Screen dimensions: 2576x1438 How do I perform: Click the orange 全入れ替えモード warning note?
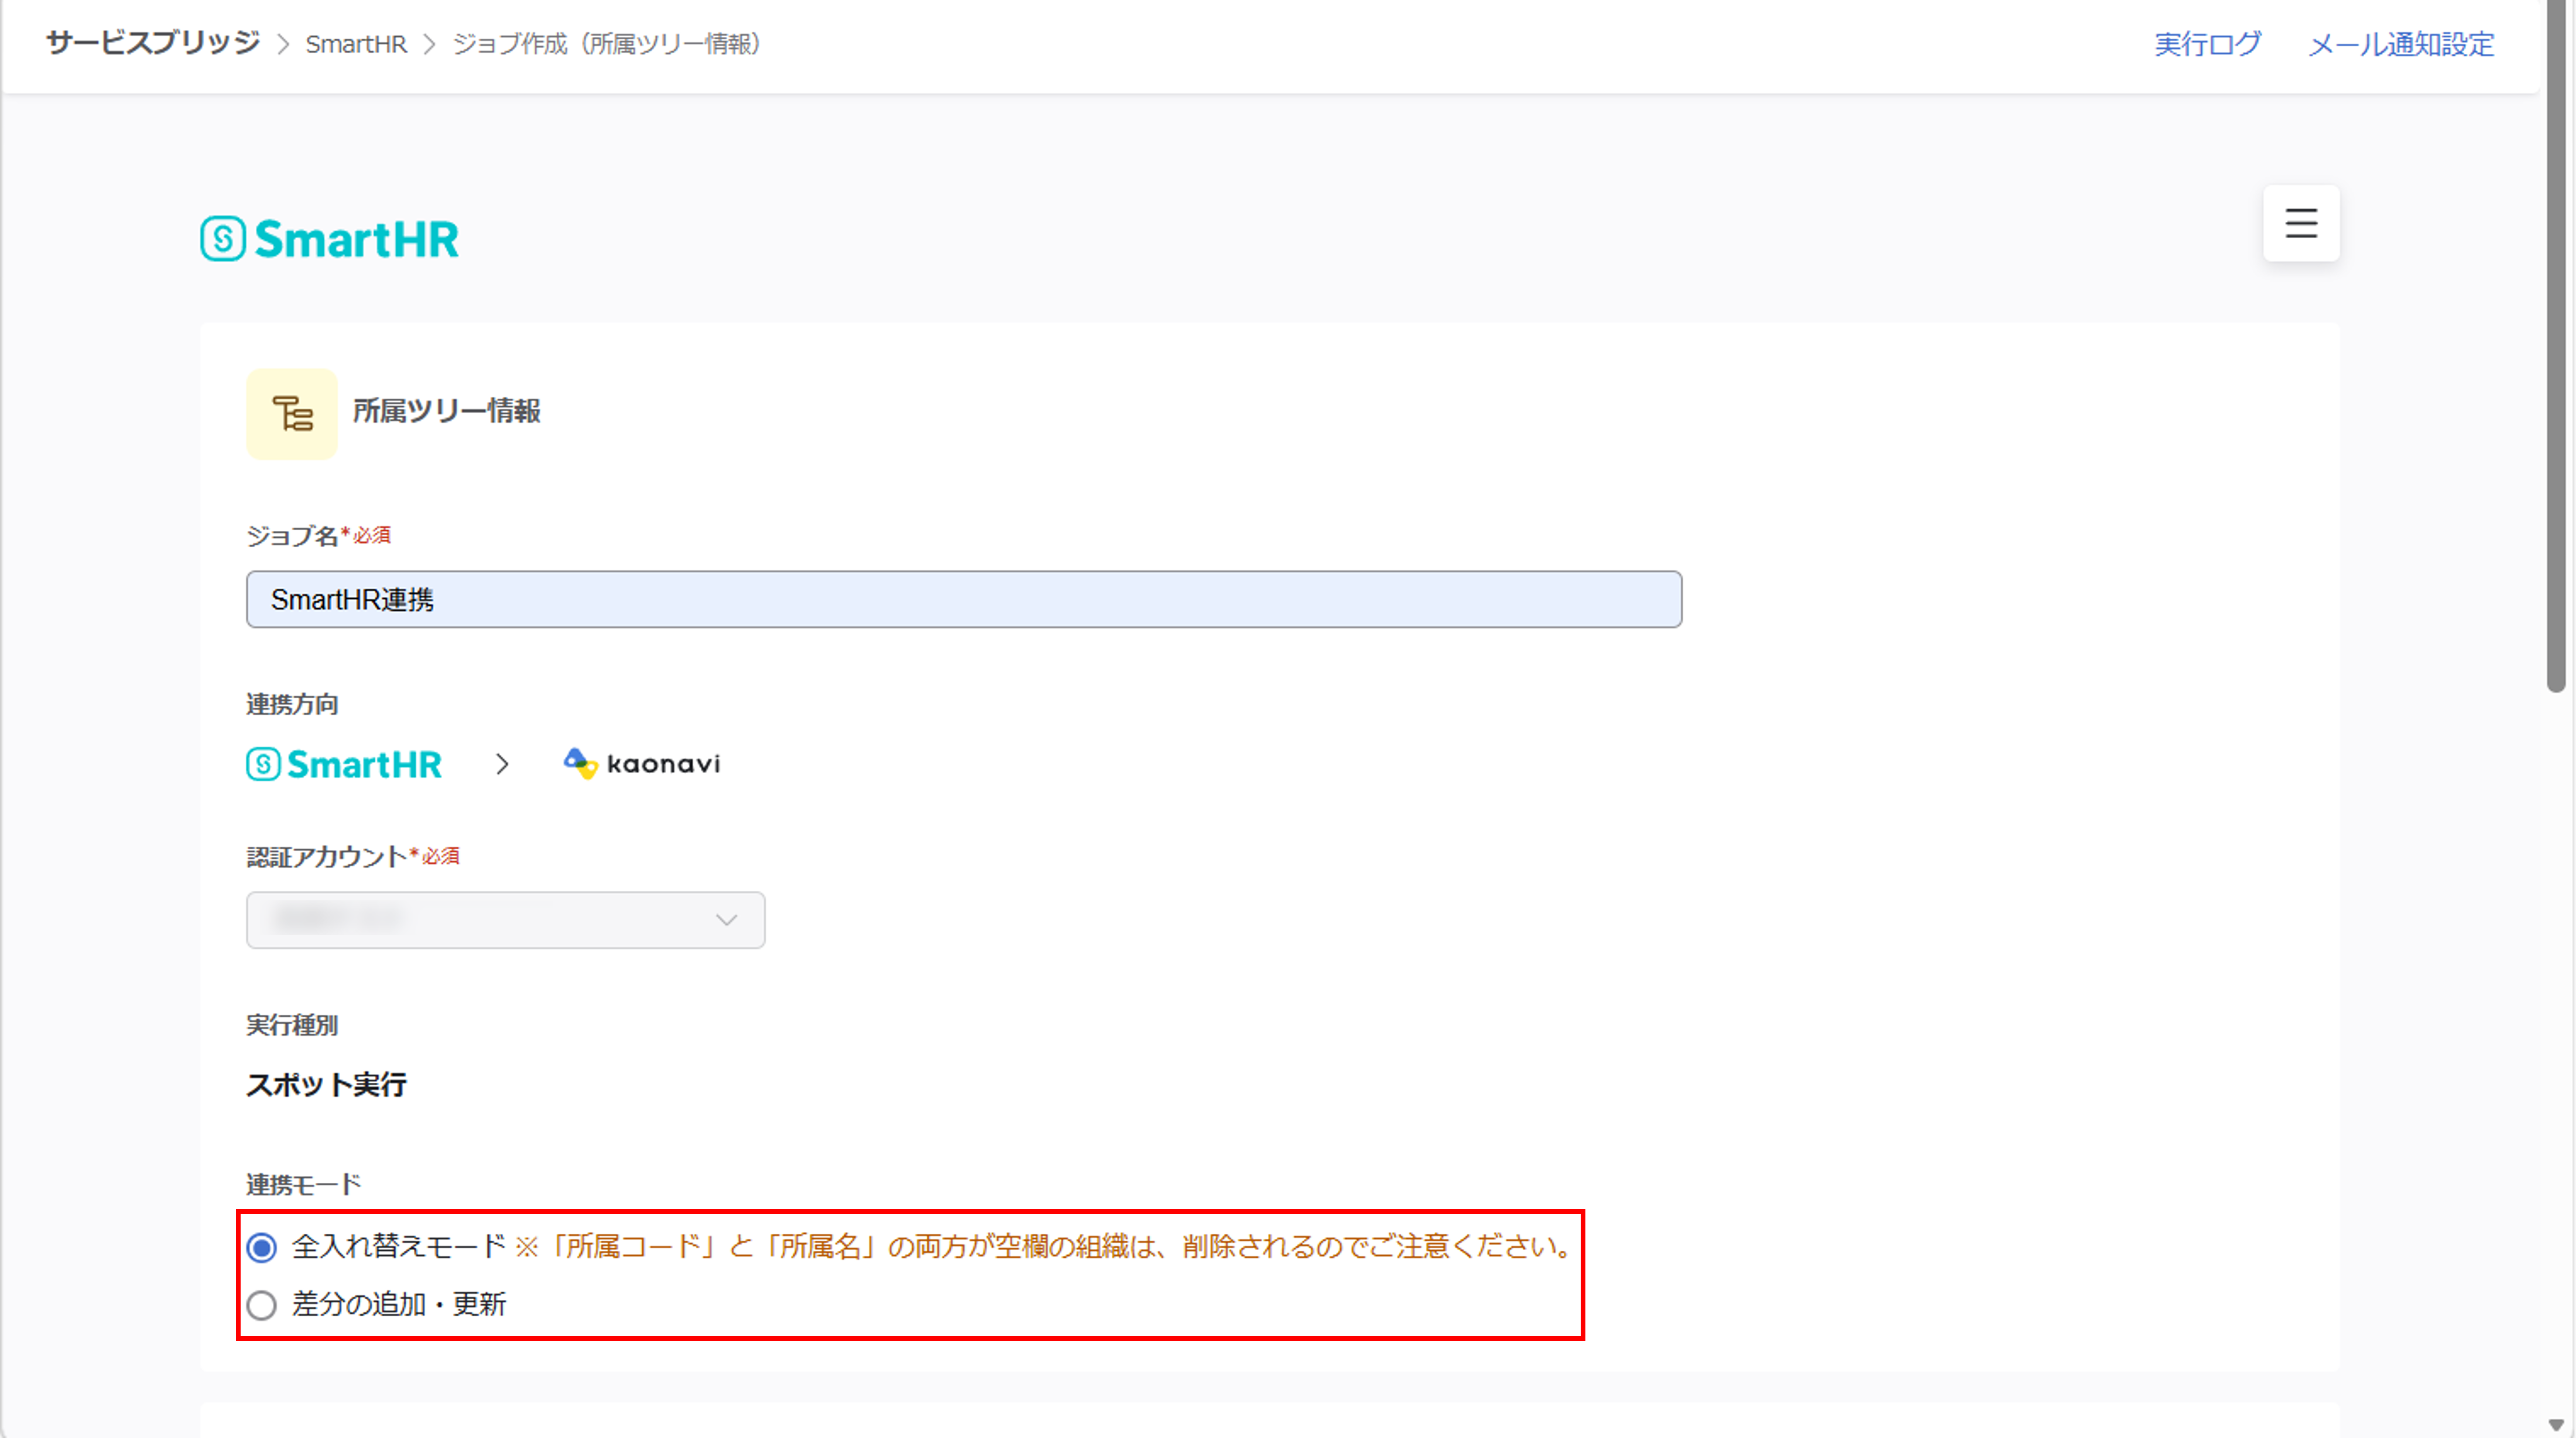(x=1044, y=1246)
